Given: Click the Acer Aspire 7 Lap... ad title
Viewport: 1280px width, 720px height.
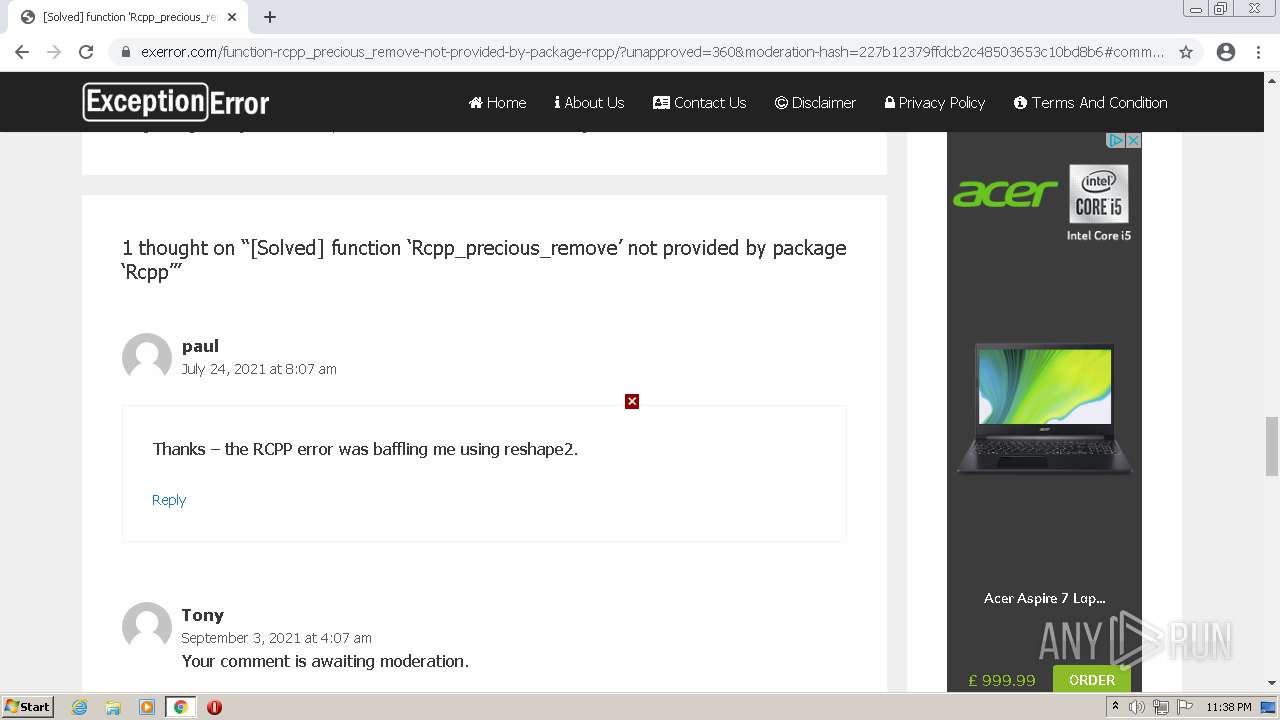Looking at the screenshot, I should tap(1045, 598).
